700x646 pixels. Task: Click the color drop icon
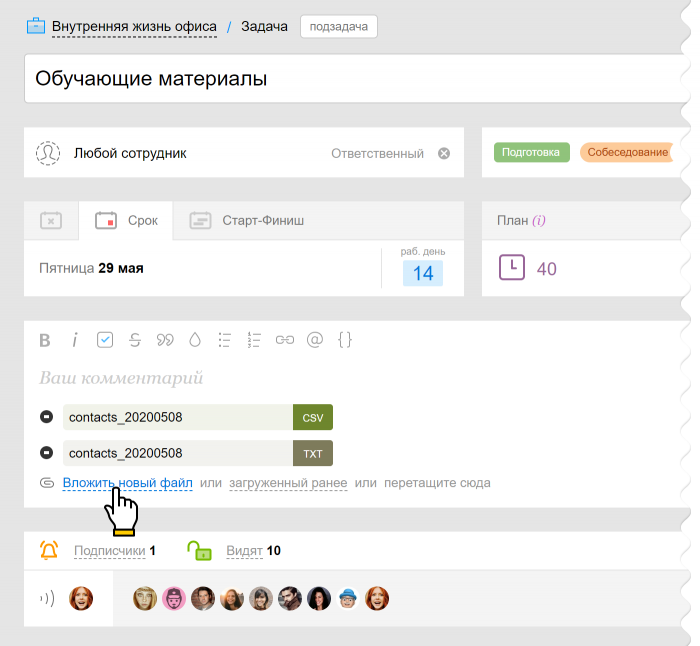coord(195,340)
